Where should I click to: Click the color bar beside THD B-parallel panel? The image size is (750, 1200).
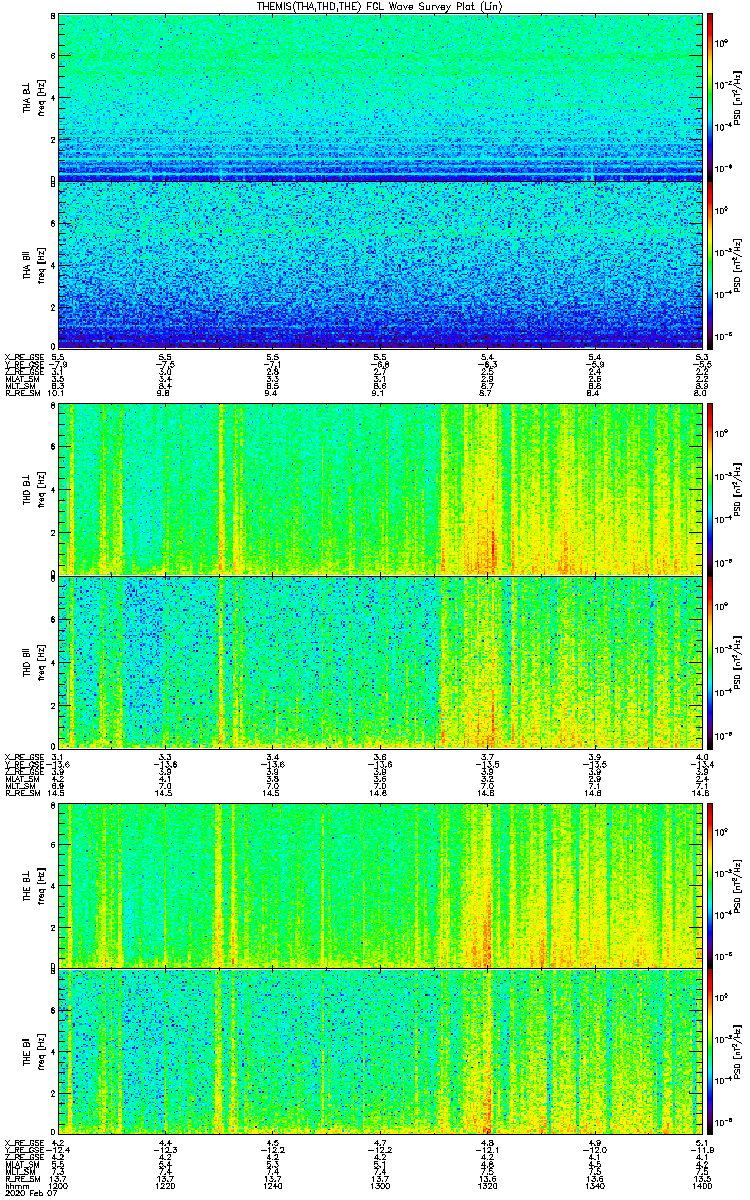(x=711, y=662)
